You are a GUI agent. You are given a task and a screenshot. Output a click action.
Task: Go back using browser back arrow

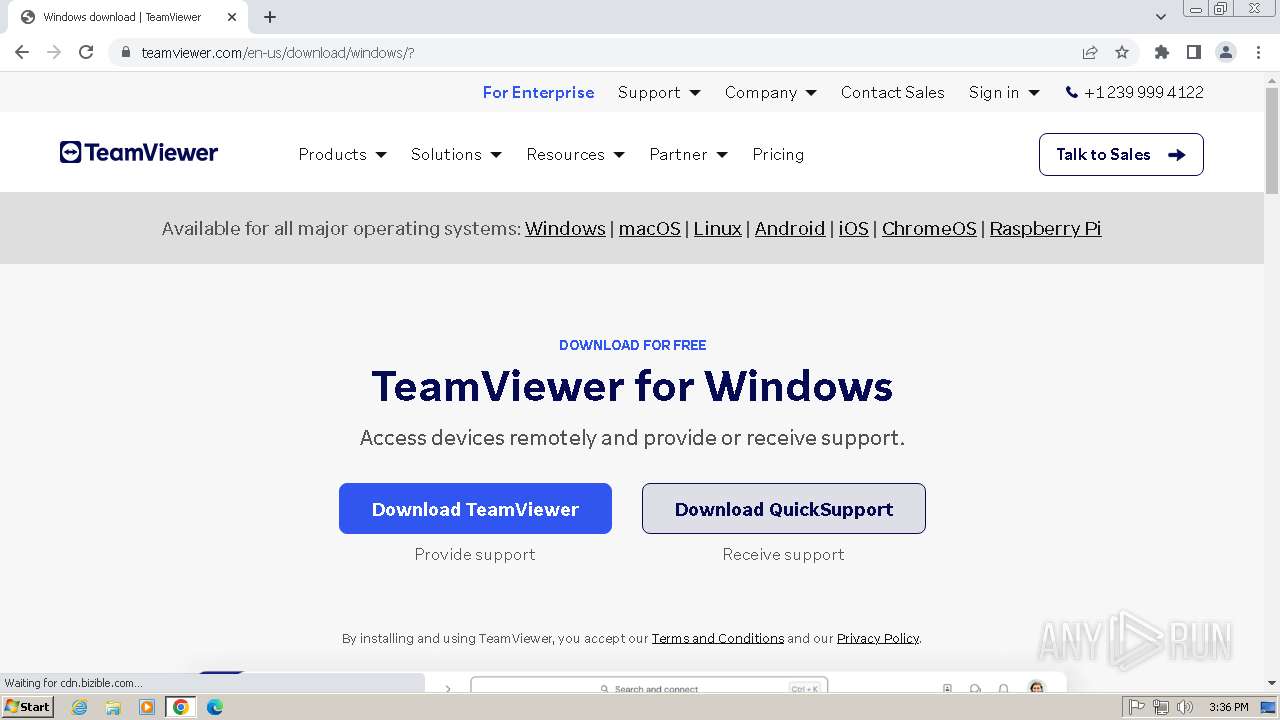[22, 52]
